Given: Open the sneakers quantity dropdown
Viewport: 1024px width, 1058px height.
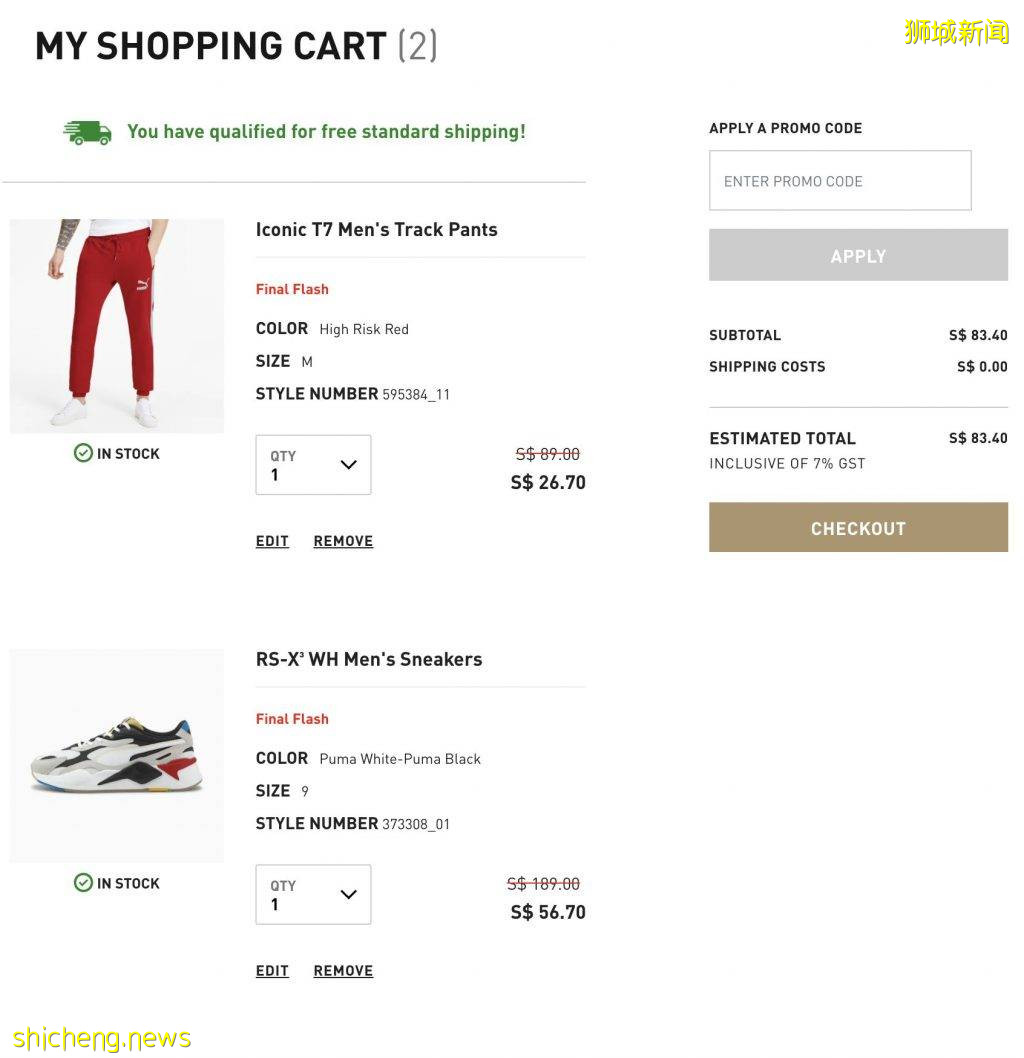Looking at the screenshot, I should click(313, 895).
